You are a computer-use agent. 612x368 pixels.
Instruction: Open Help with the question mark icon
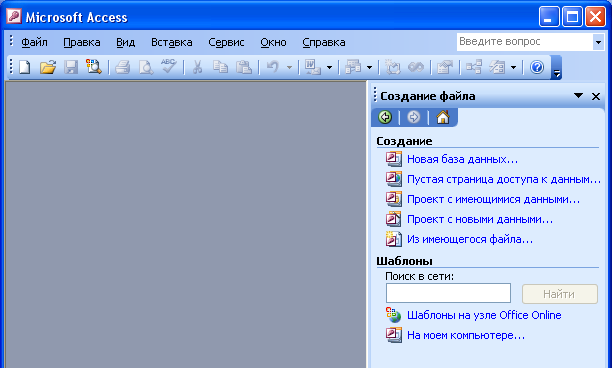(537, 67)
